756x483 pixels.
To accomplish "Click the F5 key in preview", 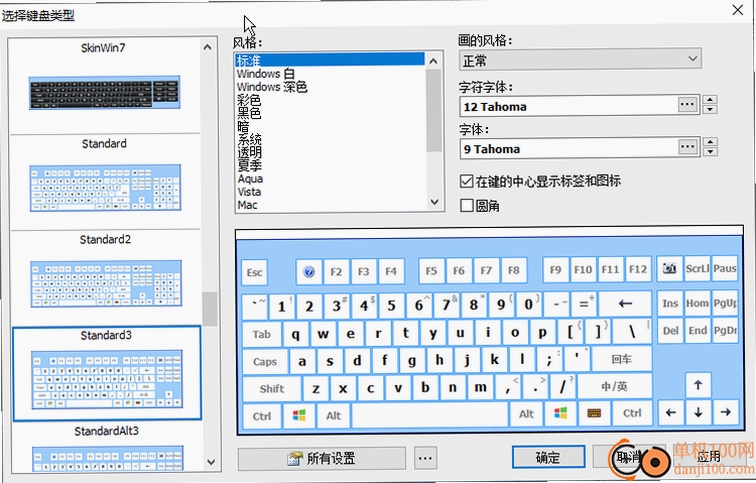I will pos(431,271).
